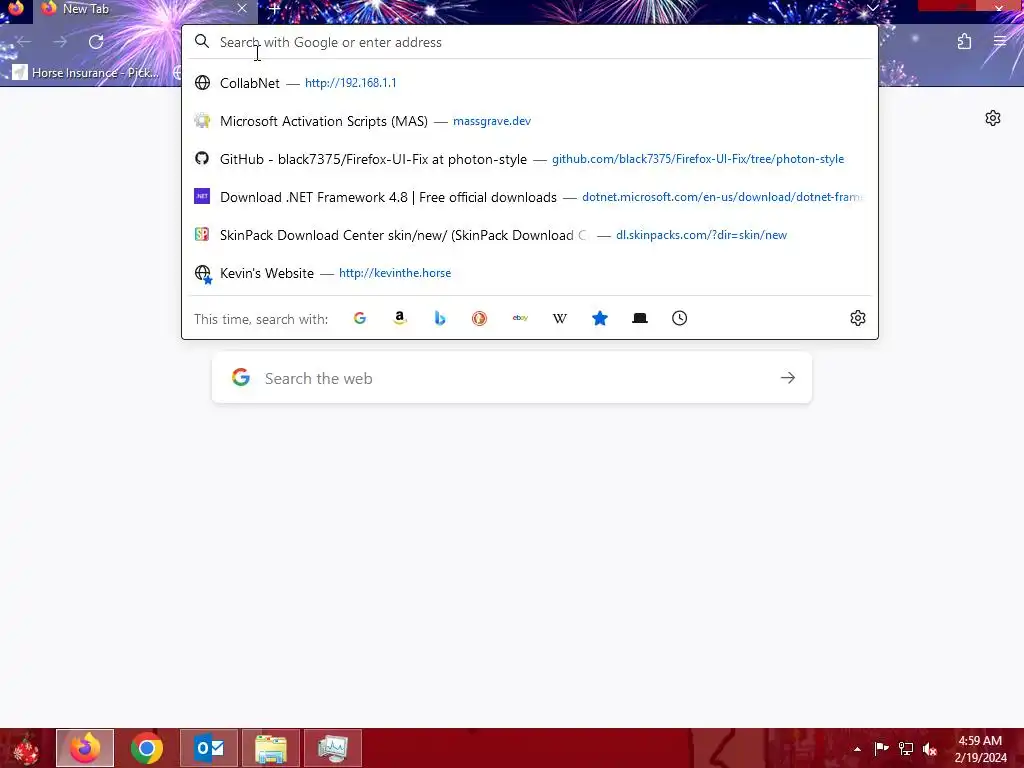Open Kevin's Website suggestion
Viewport: 1024px width, 768px height.
530,272
